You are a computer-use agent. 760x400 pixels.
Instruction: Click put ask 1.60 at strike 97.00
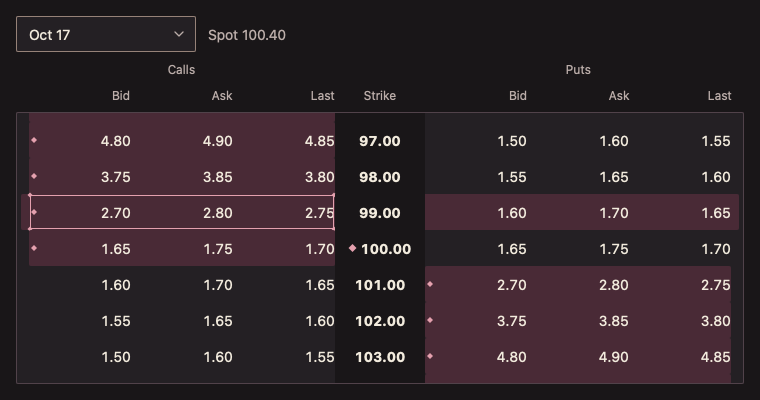point(614,141)
